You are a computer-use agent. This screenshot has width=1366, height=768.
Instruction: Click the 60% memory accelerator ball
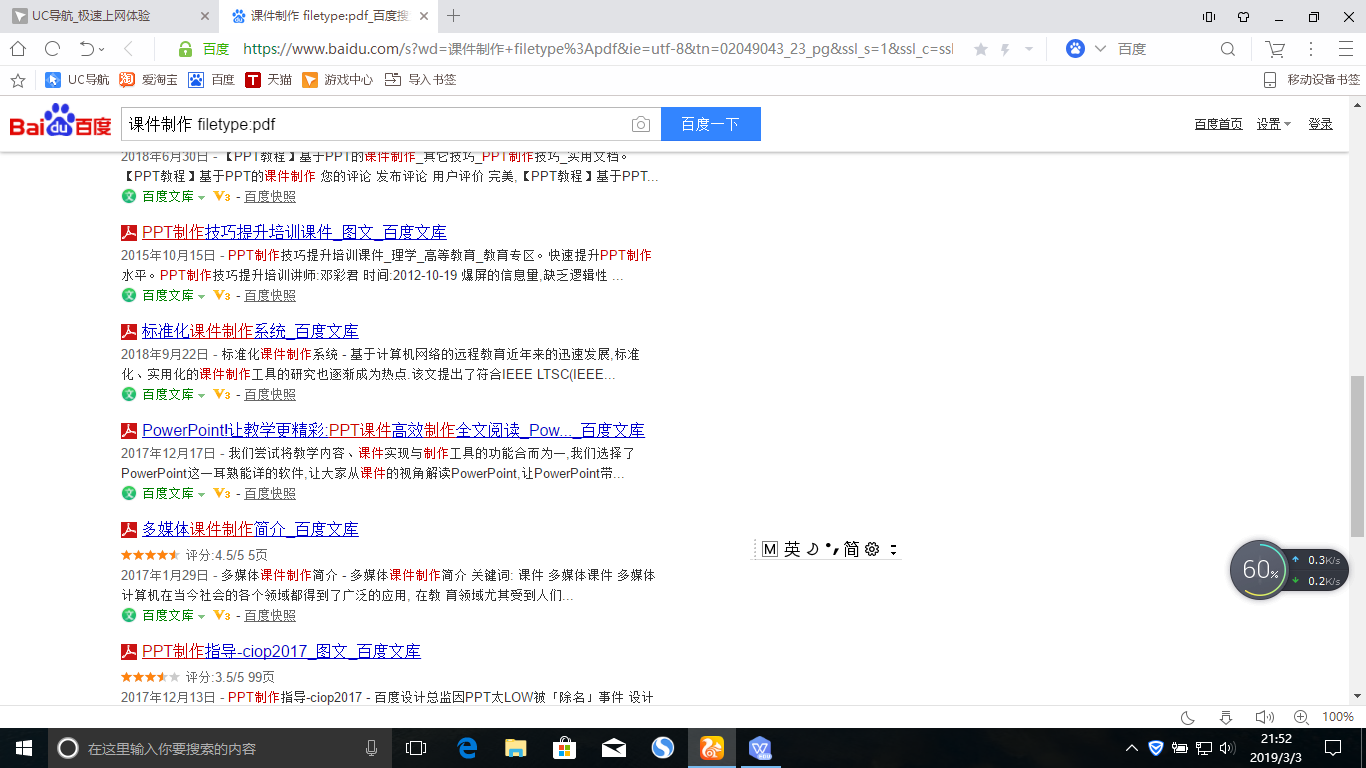(x=1260, y=570)
